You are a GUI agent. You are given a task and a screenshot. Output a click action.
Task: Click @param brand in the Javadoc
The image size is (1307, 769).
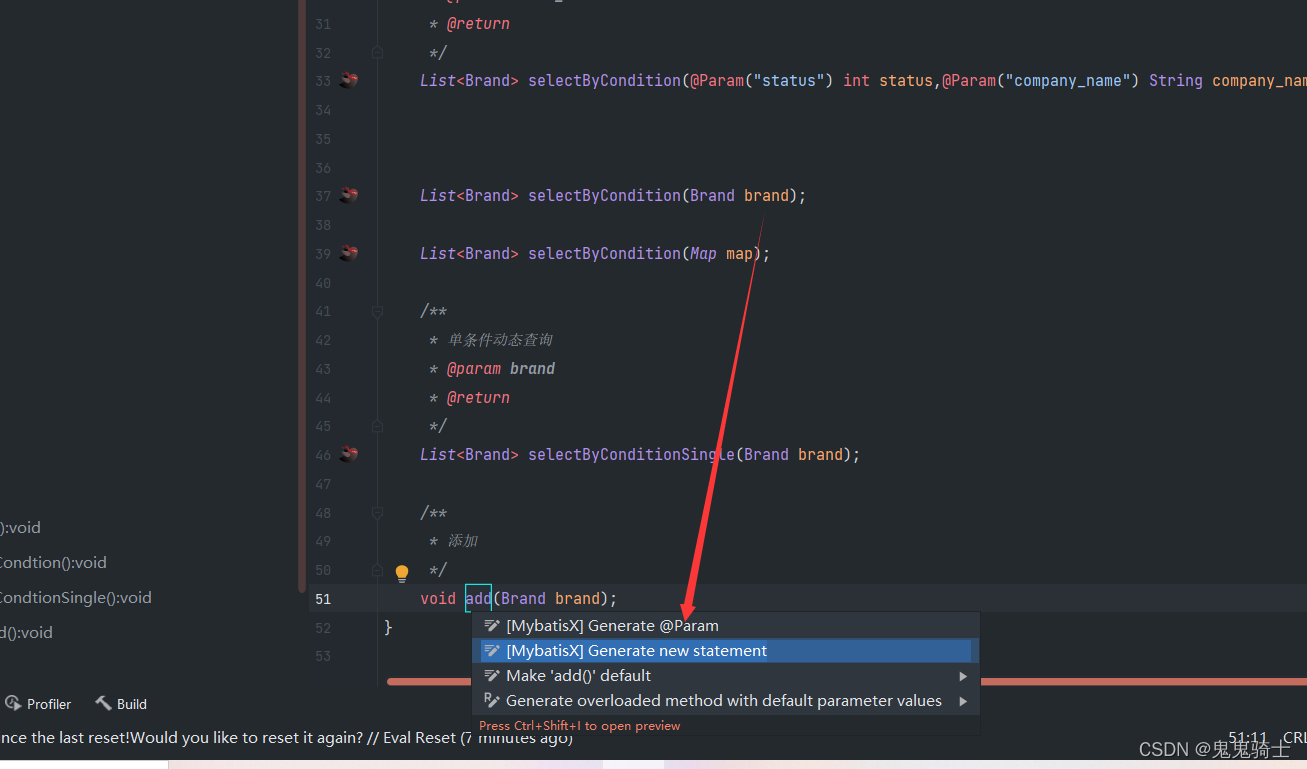501,368
